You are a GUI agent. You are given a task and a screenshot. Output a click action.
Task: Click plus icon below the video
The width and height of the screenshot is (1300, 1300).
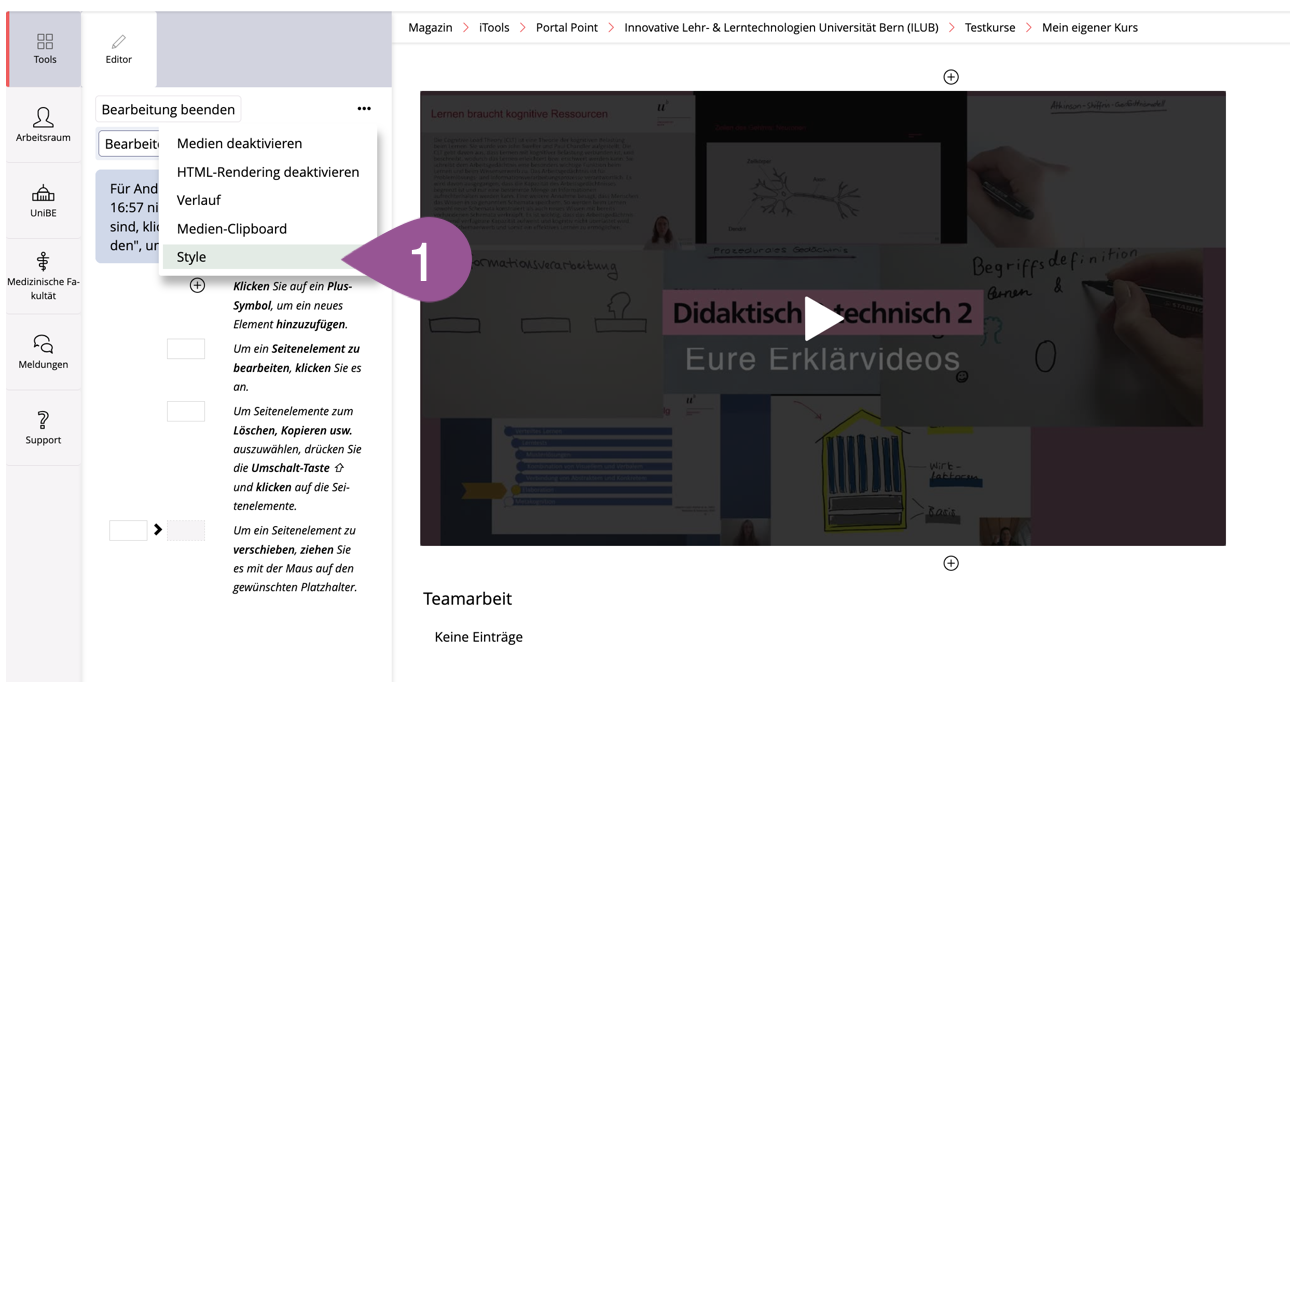(951, 564)
